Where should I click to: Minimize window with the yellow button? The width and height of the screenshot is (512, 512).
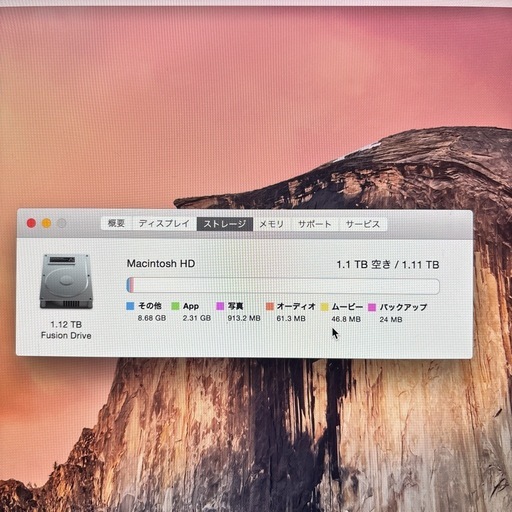[46, 223]
